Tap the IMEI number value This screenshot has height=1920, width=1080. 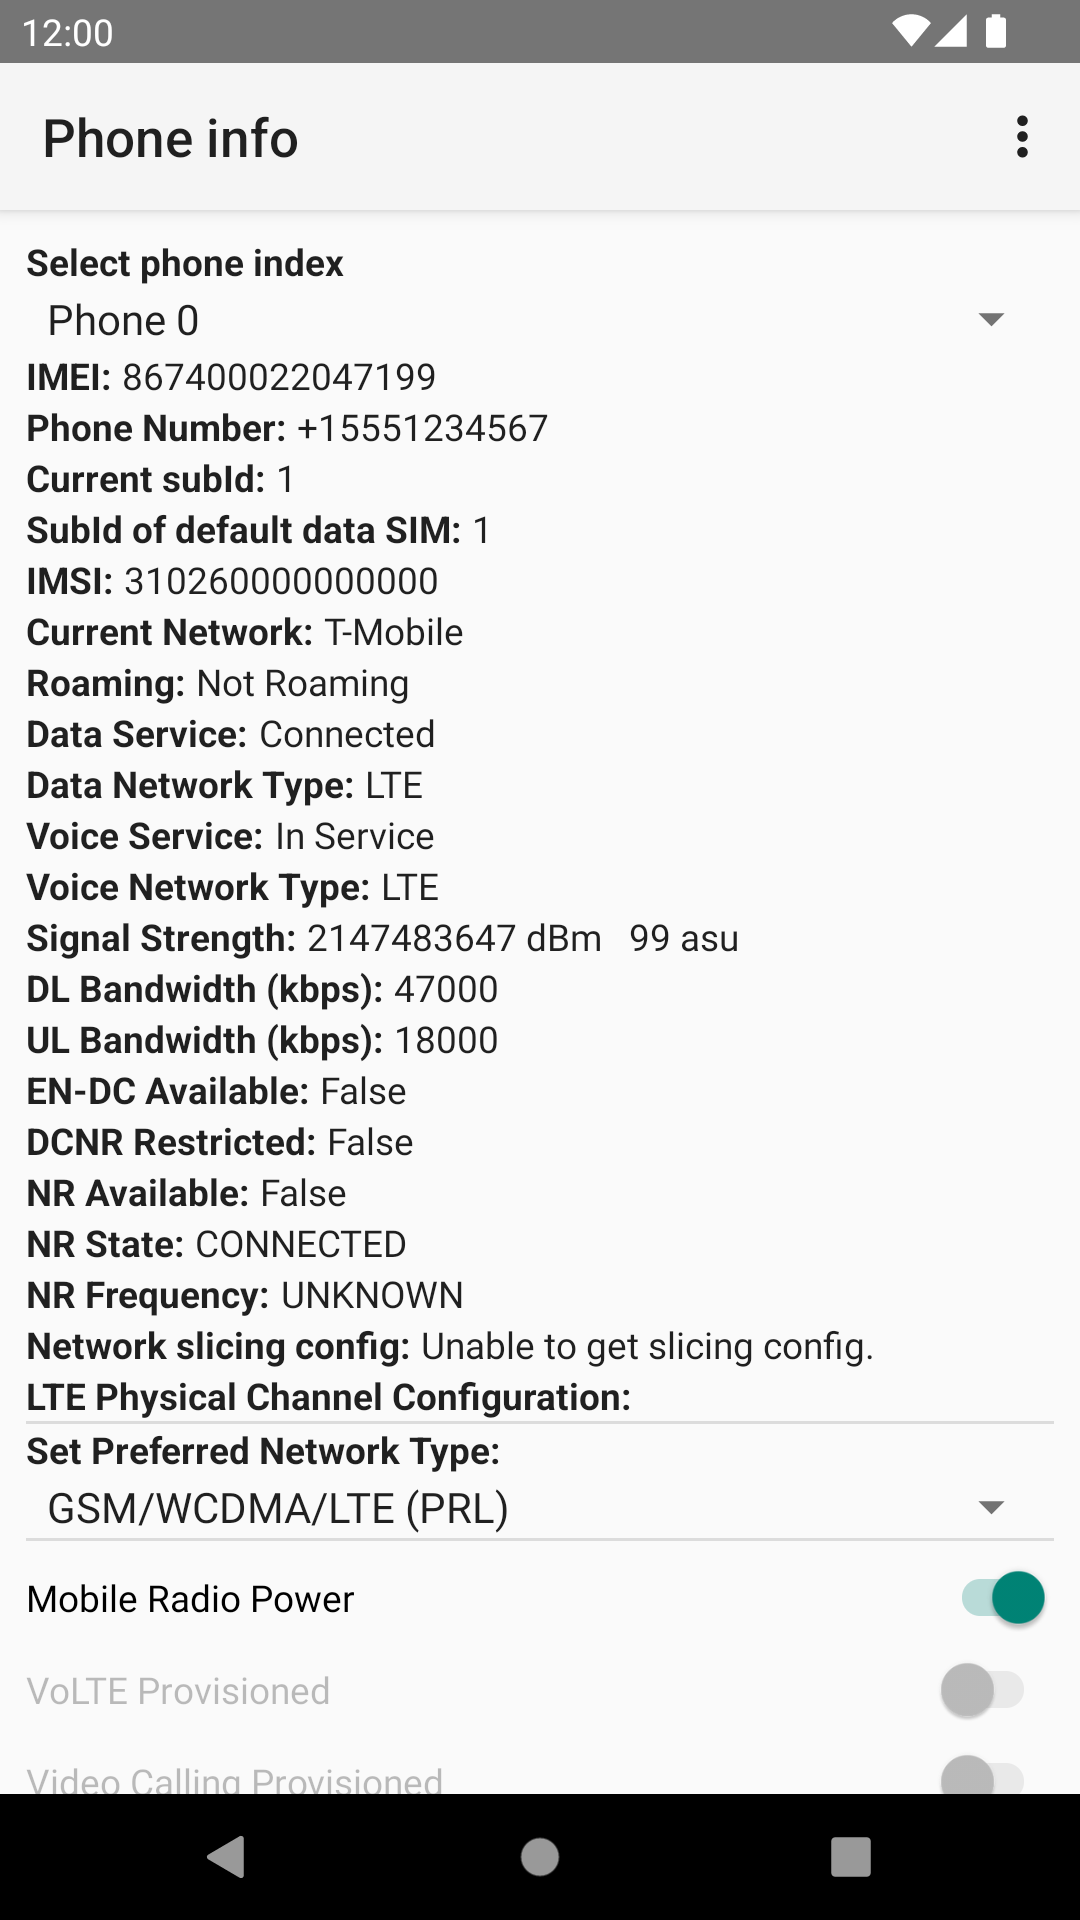pos(279,377)
